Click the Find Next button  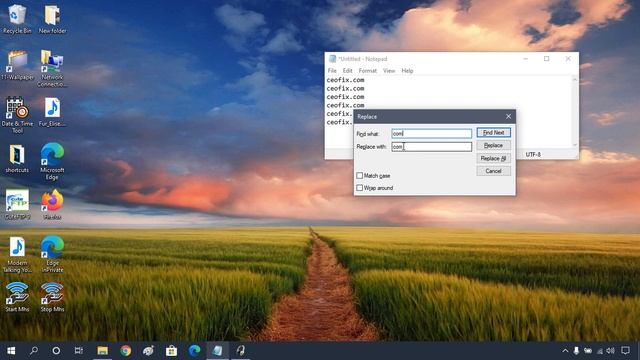pos(493,132)
